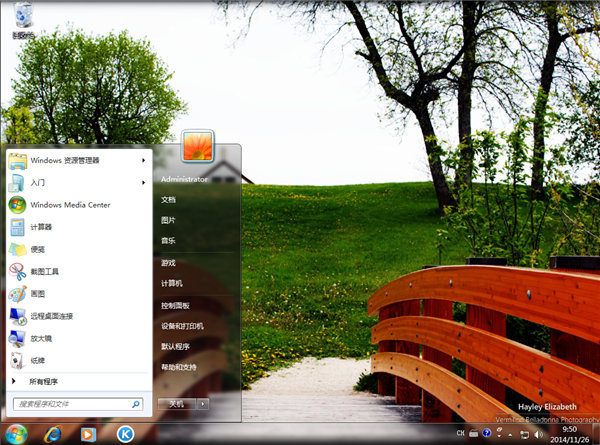Expand Windows 资源管理器 jump list arrow
Screen dimensions: 600x445
coord(144,160)
